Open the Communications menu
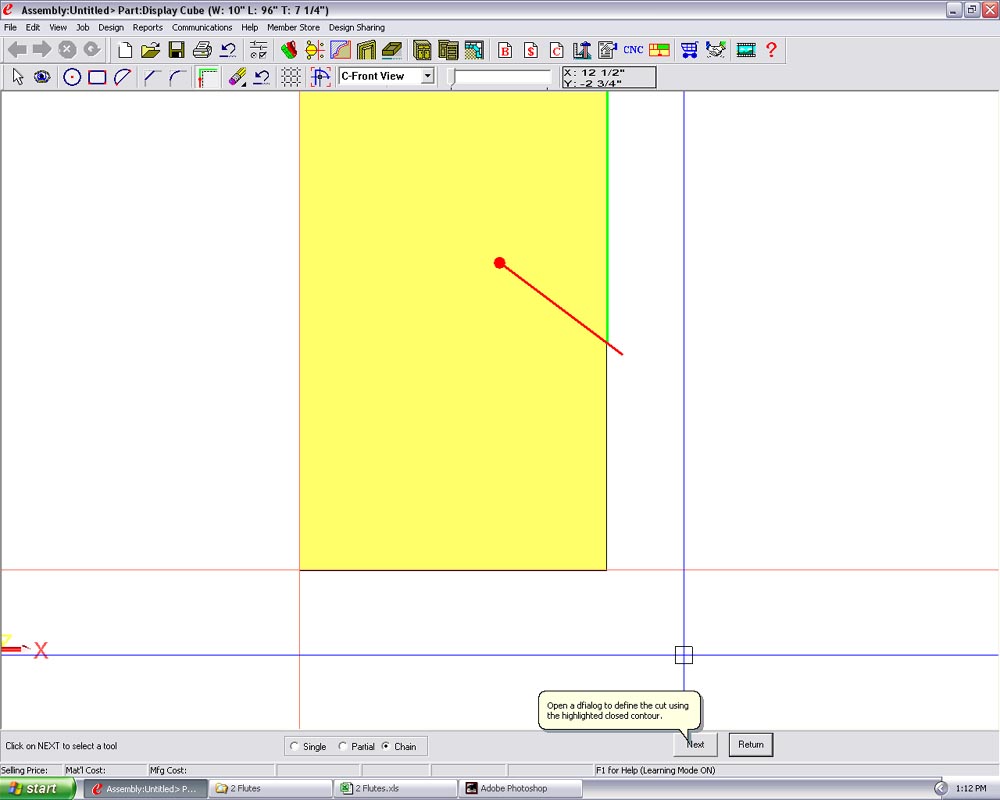1000x800 pixels. [x=202, y=27]
